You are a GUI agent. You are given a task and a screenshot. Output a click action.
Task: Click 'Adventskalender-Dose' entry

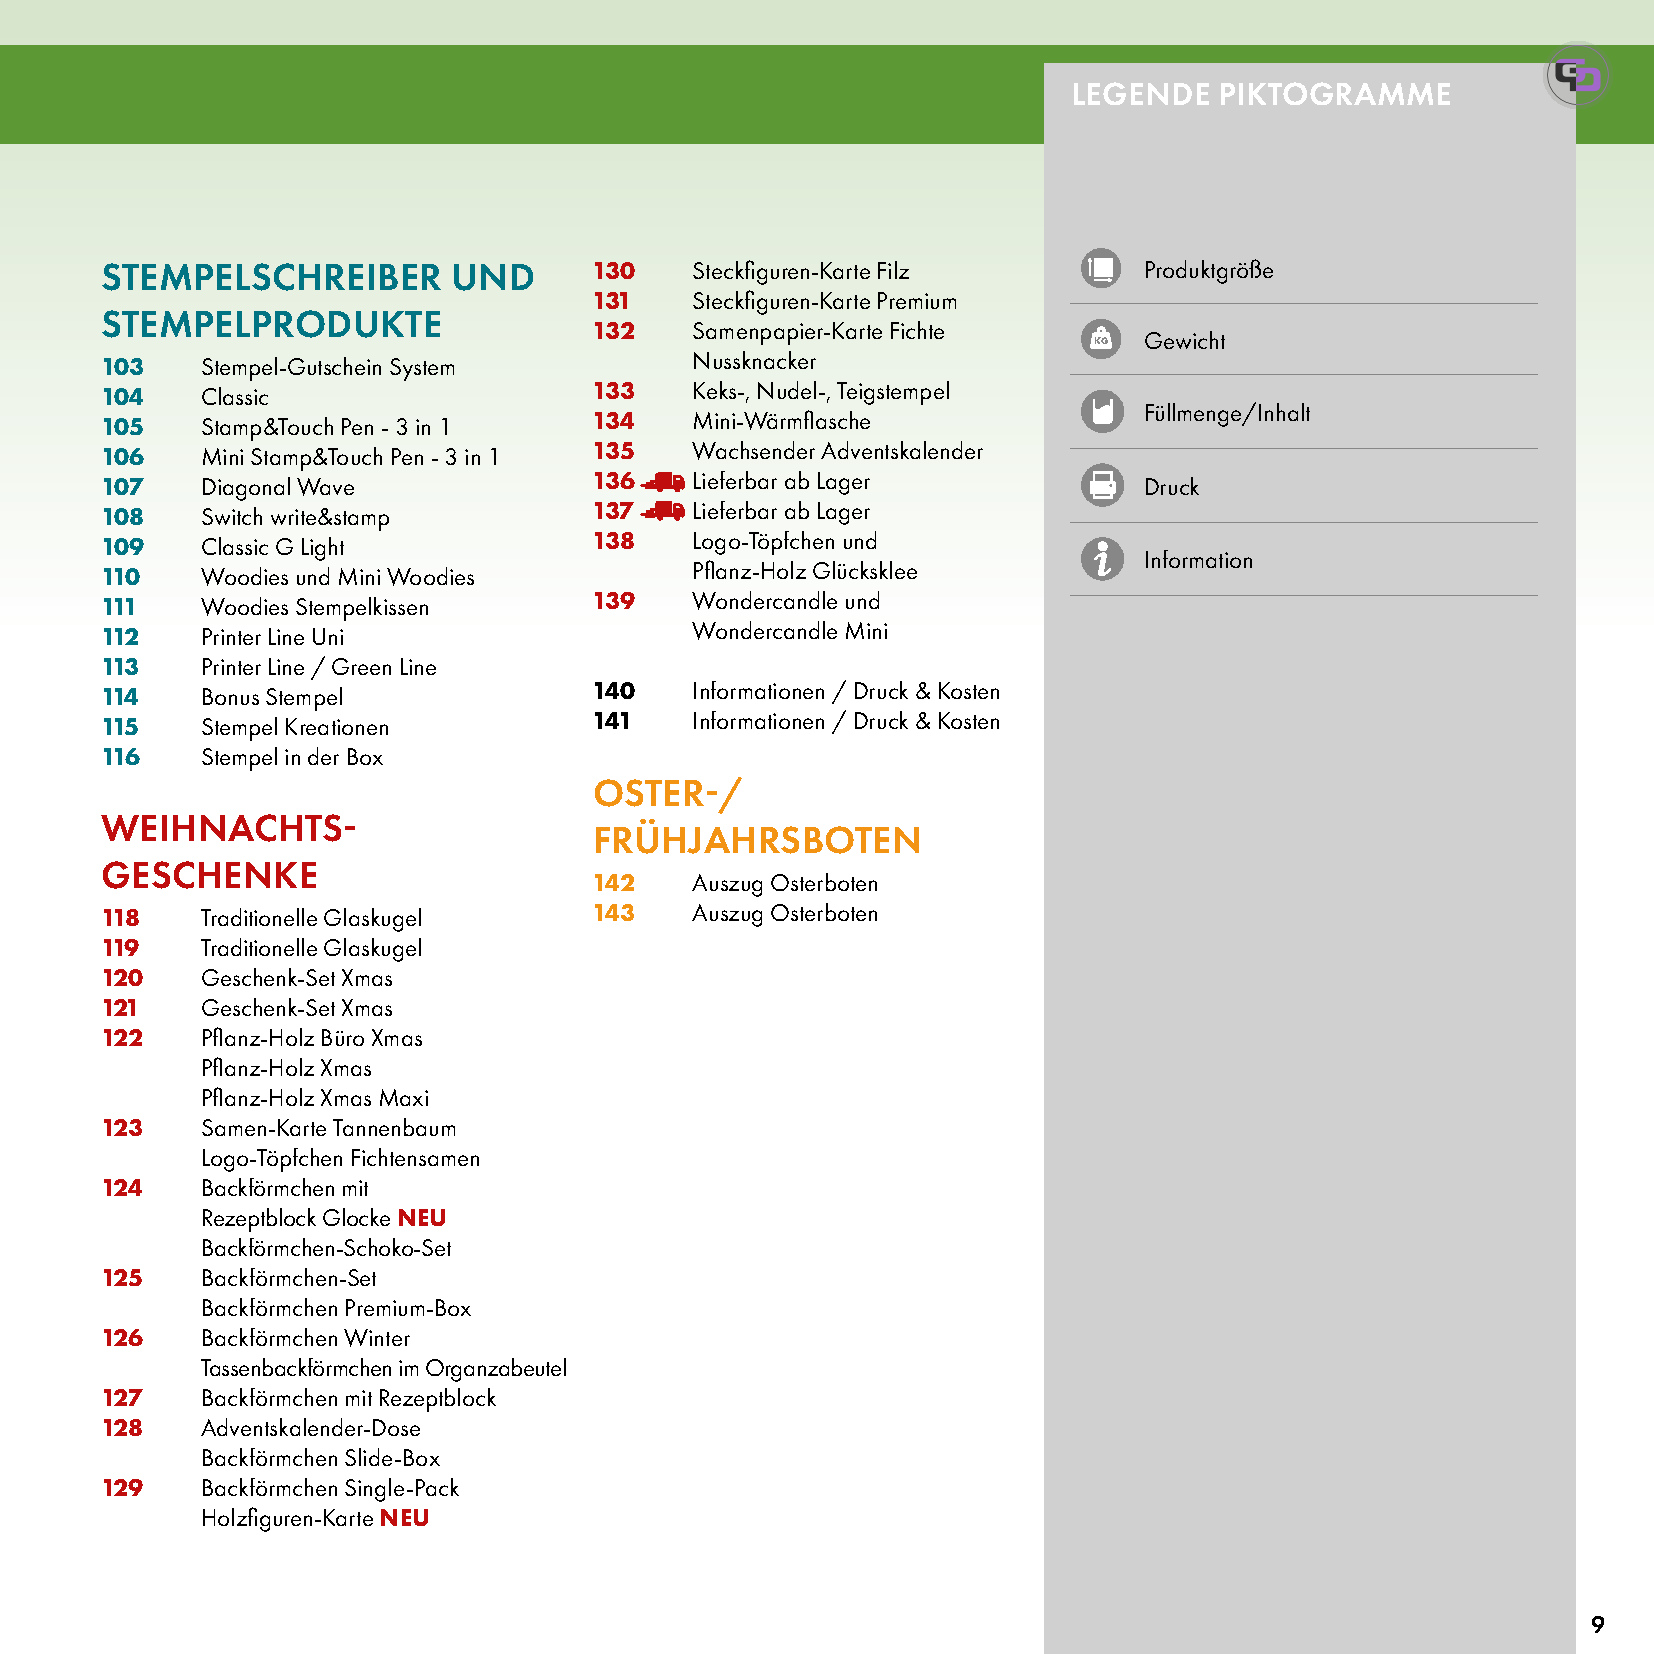point(311,1429)
